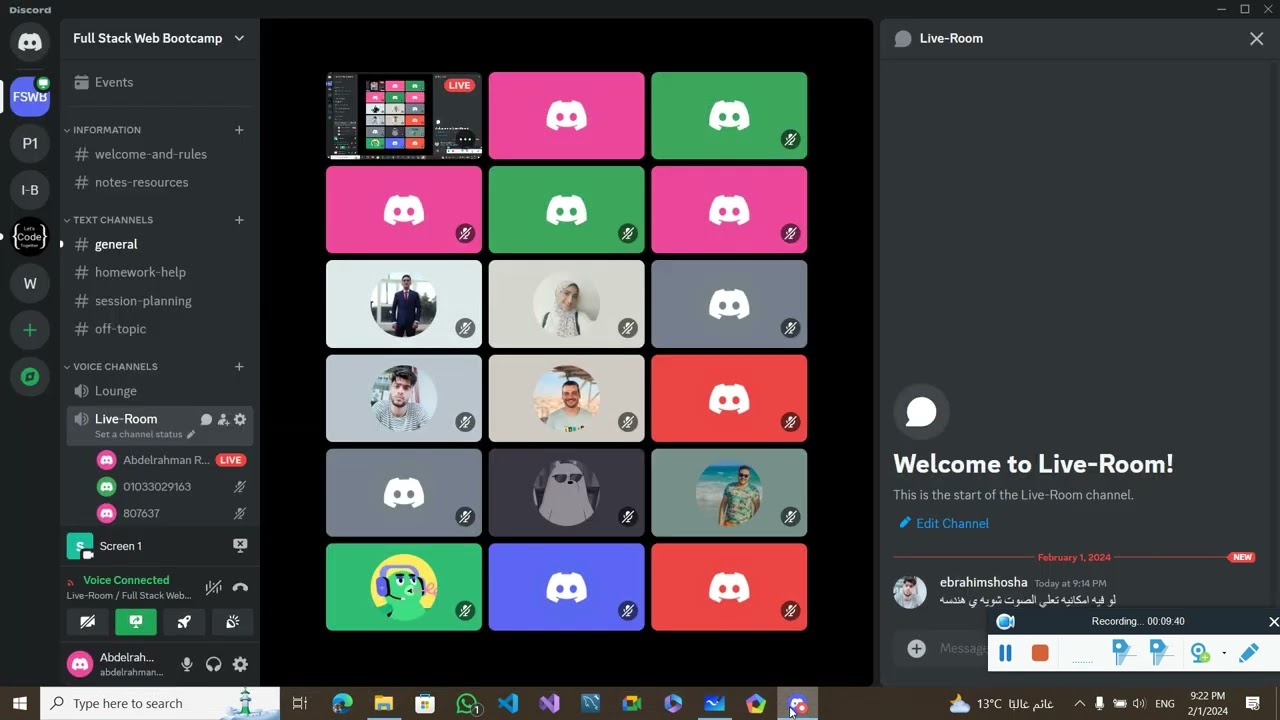Viewport: 1280px width, 720px height.
Task: Open the Events list
Action: click(x=159, y=82)
